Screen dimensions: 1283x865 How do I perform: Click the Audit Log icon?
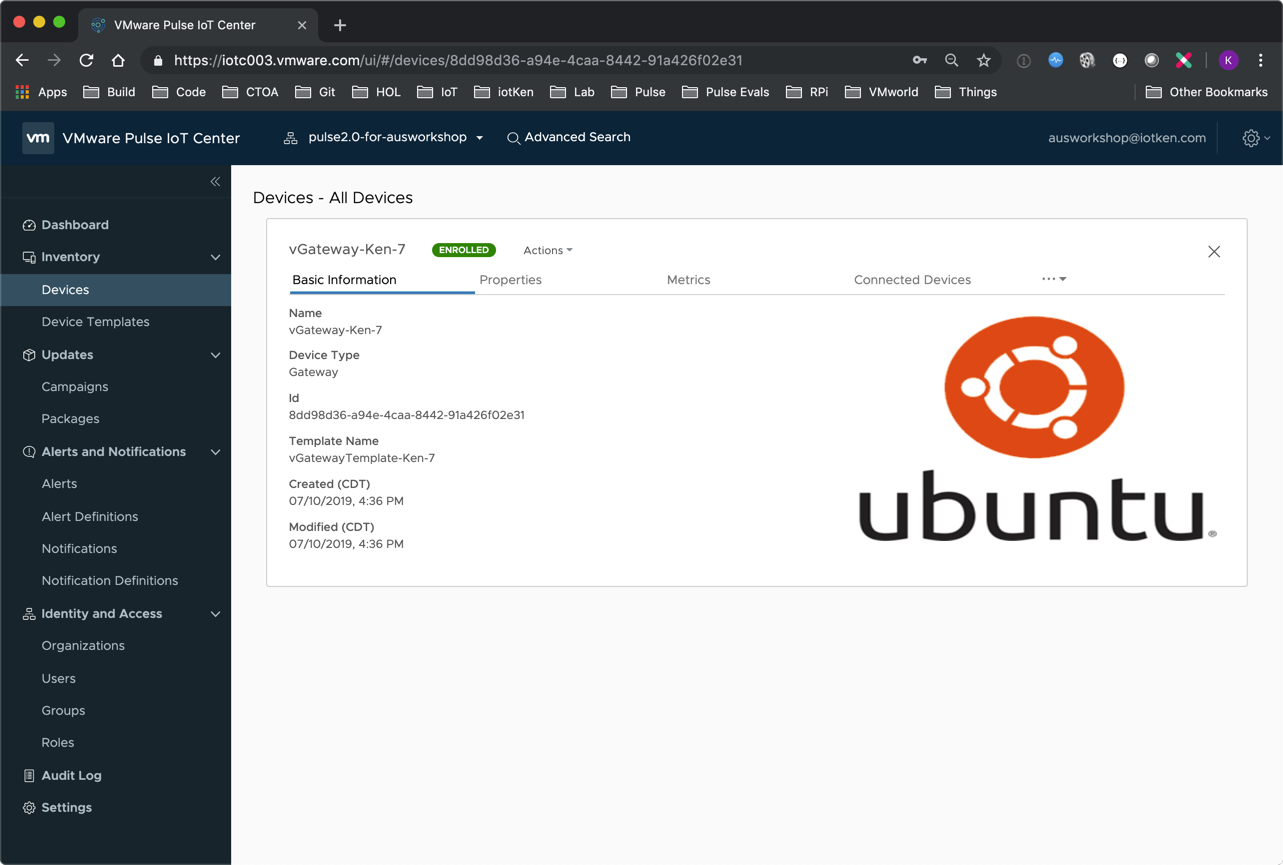tap(29, 775)
